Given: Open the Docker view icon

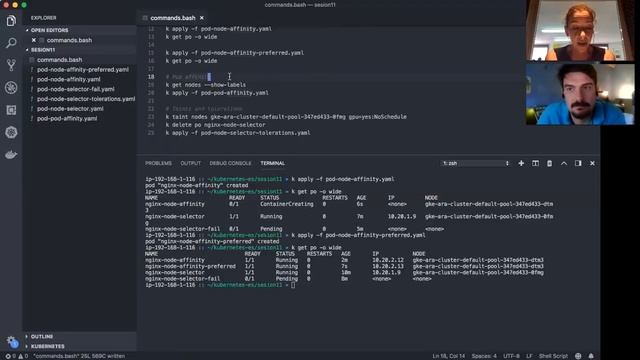Looking at the screenshot, I should click(x=11, y=155).
